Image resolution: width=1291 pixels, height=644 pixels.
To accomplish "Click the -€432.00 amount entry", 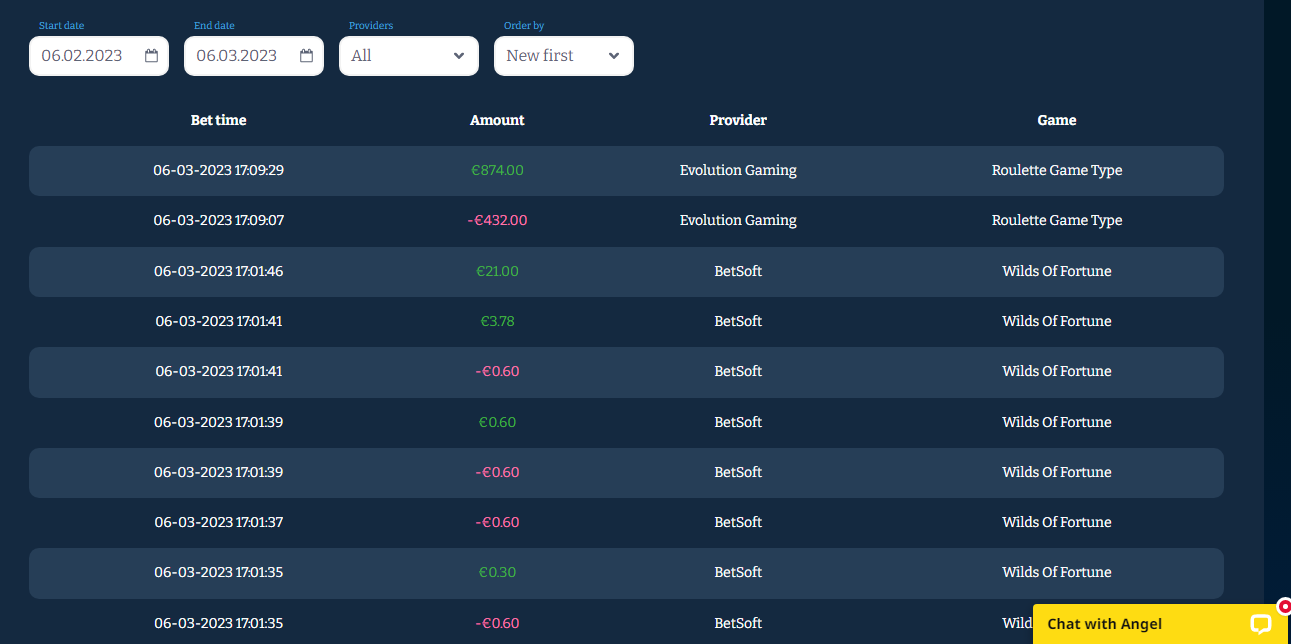I will tap(497, 220).
